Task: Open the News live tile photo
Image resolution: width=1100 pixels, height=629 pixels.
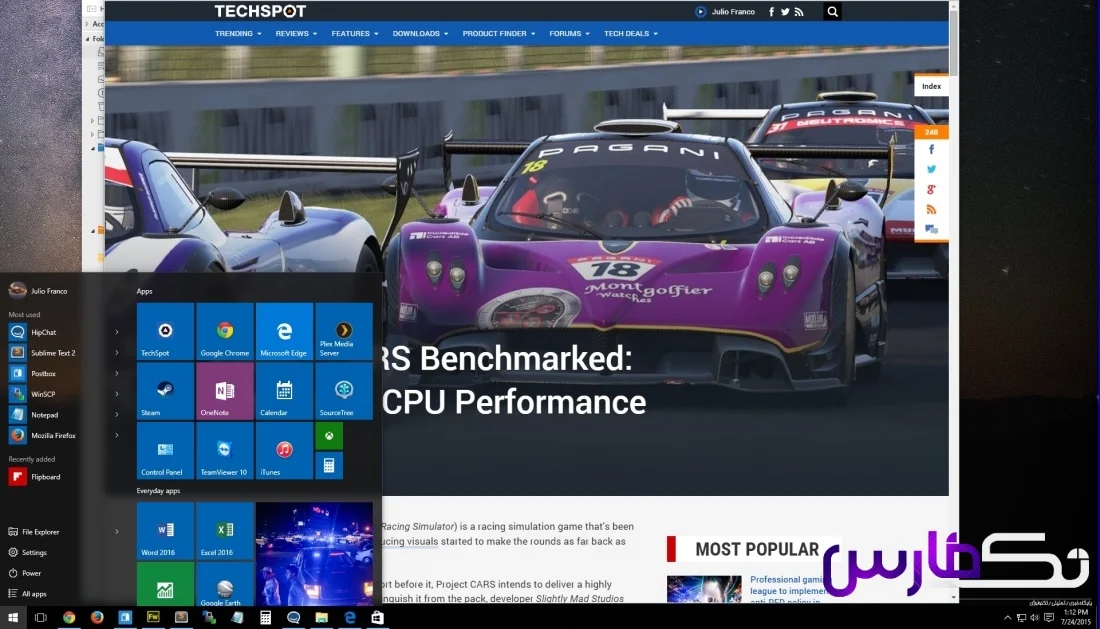Action: coord(314,554)
